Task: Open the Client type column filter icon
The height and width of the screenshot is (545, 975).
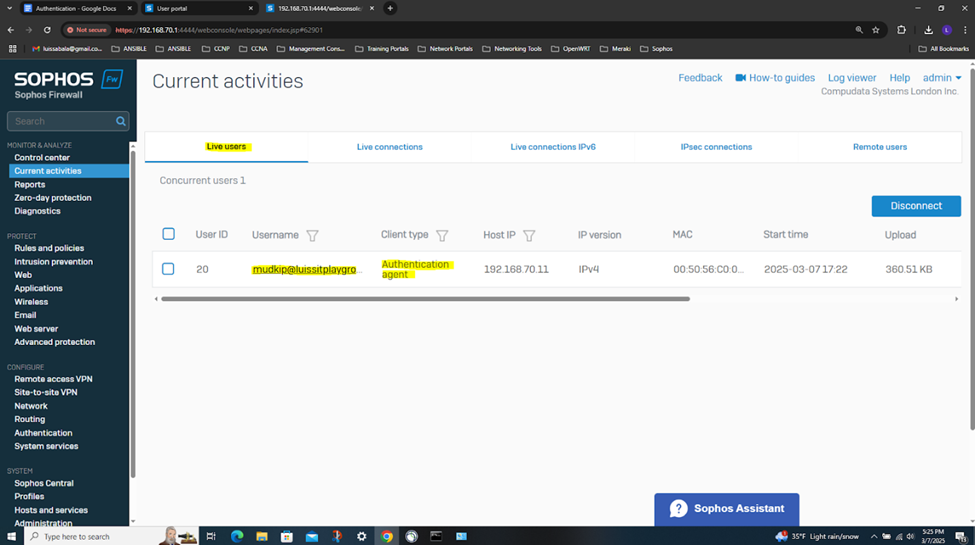Action: (442, 235)
